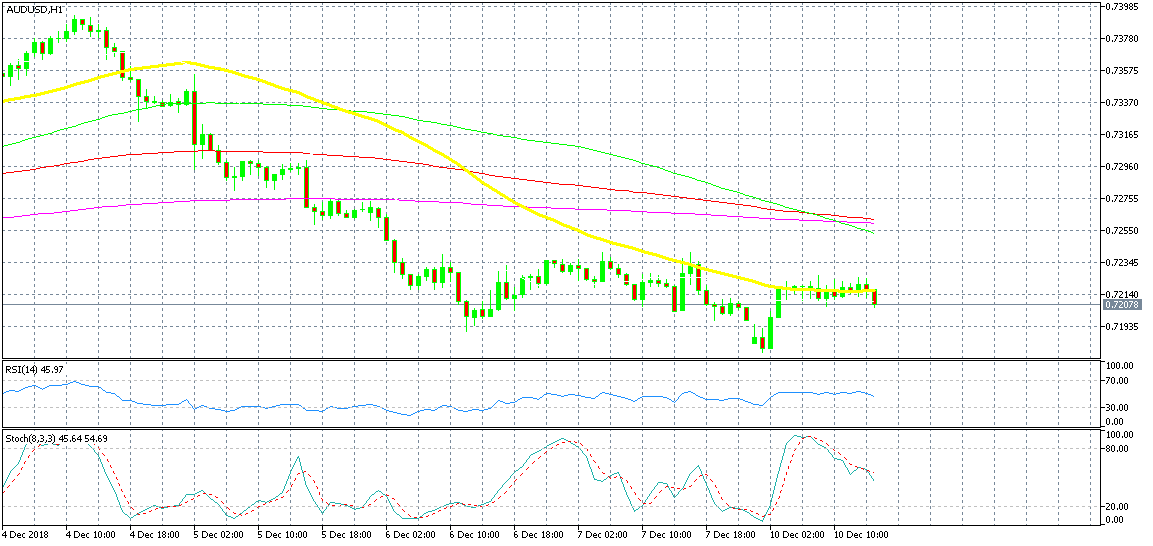This screenshot has width=1153, height=546.
Task: Click the 0.72755 price scale value
Action: coord(1121,198)
